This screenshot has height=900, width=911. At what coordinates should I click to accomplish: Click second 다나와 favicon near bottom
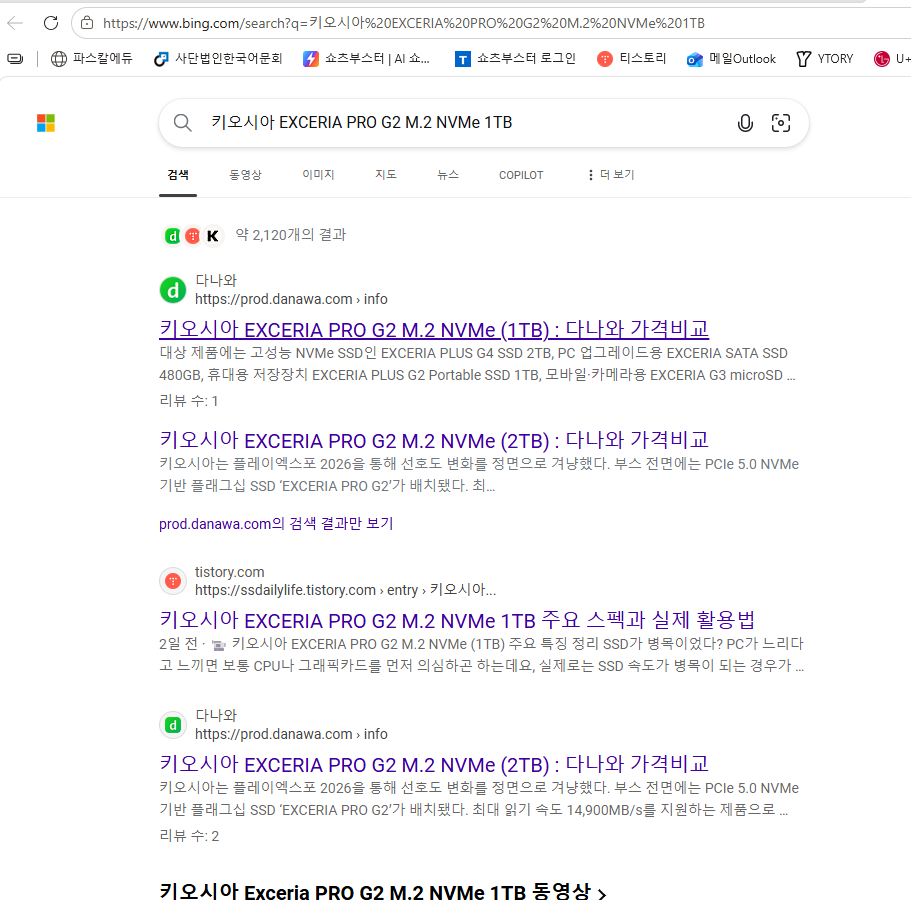[173, 725]
